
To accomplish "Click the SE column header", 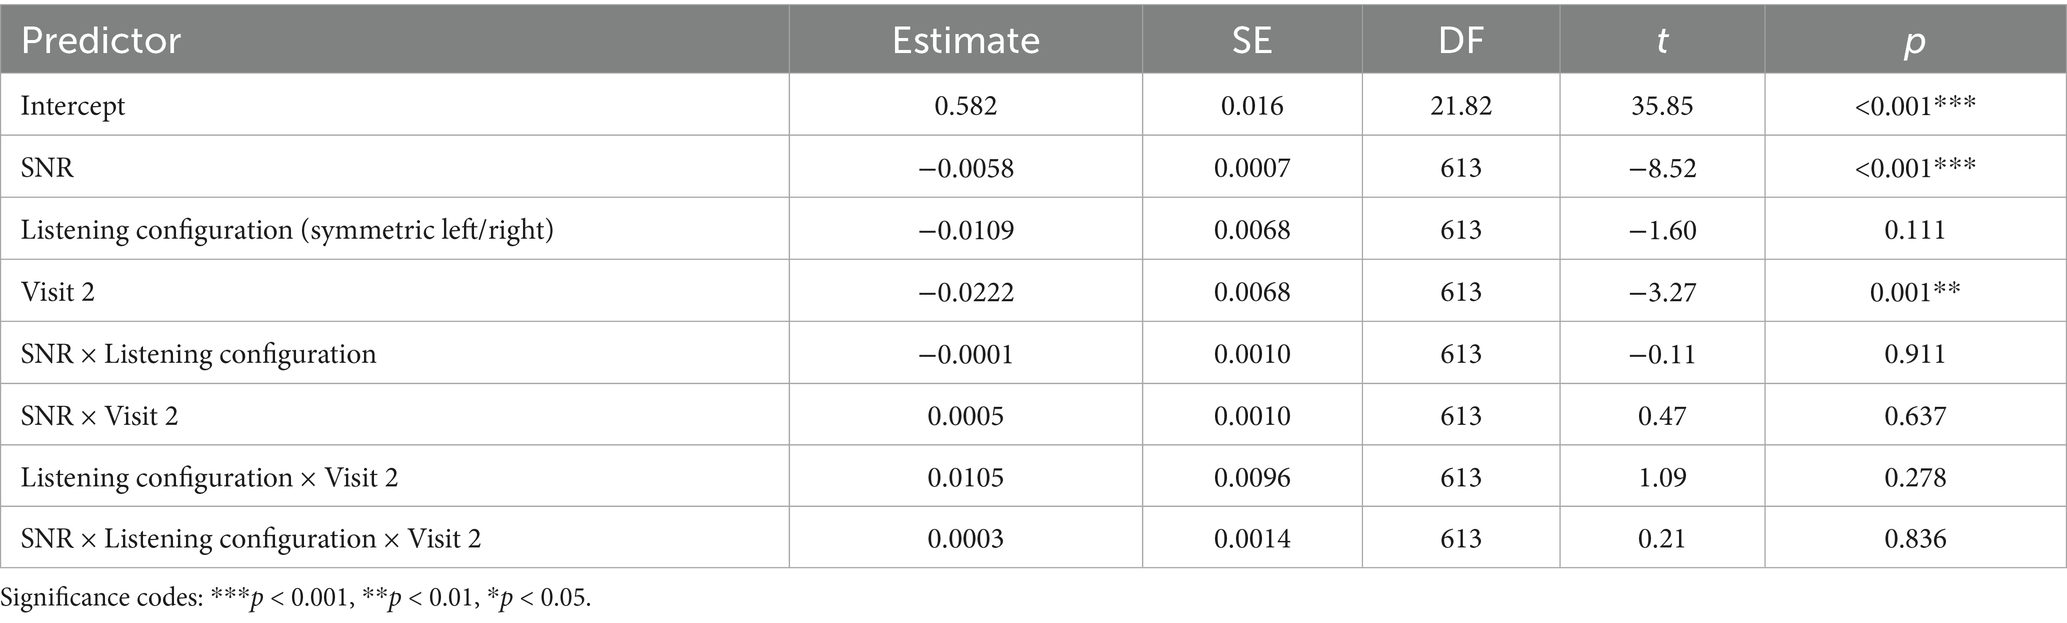I will click(1251, 40).
